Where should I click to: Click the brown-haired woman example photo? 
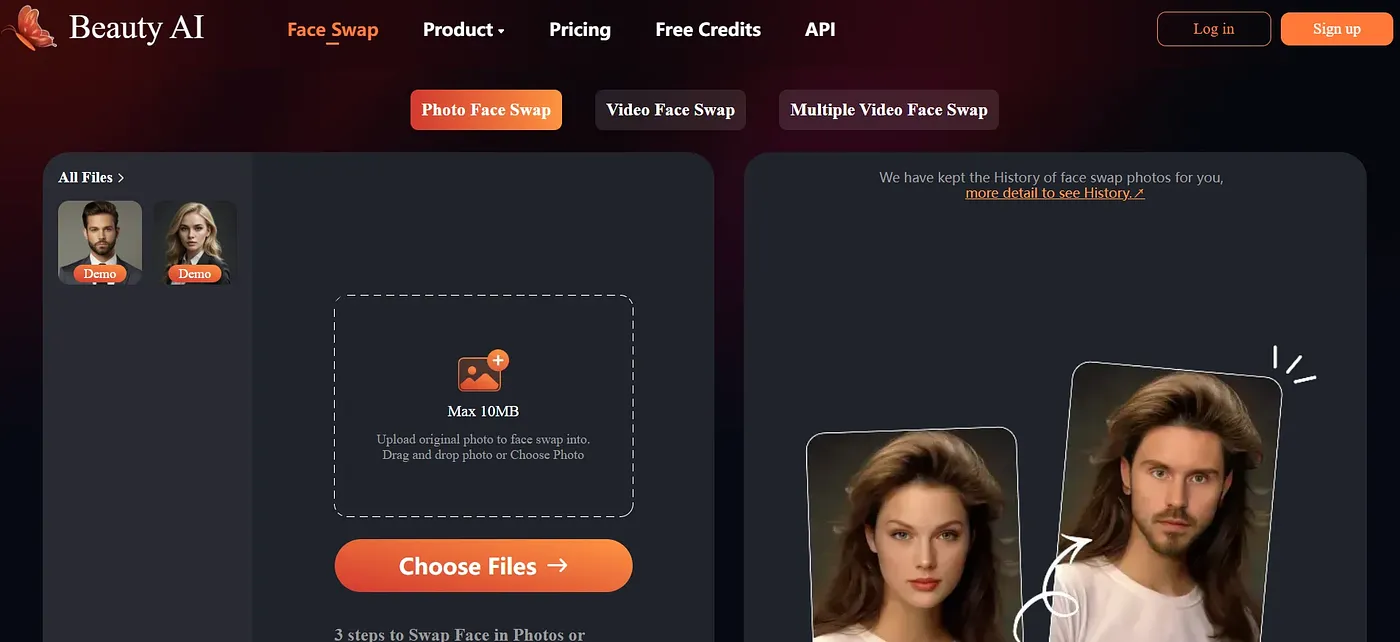pyautogui.click(x=915, y=535)
